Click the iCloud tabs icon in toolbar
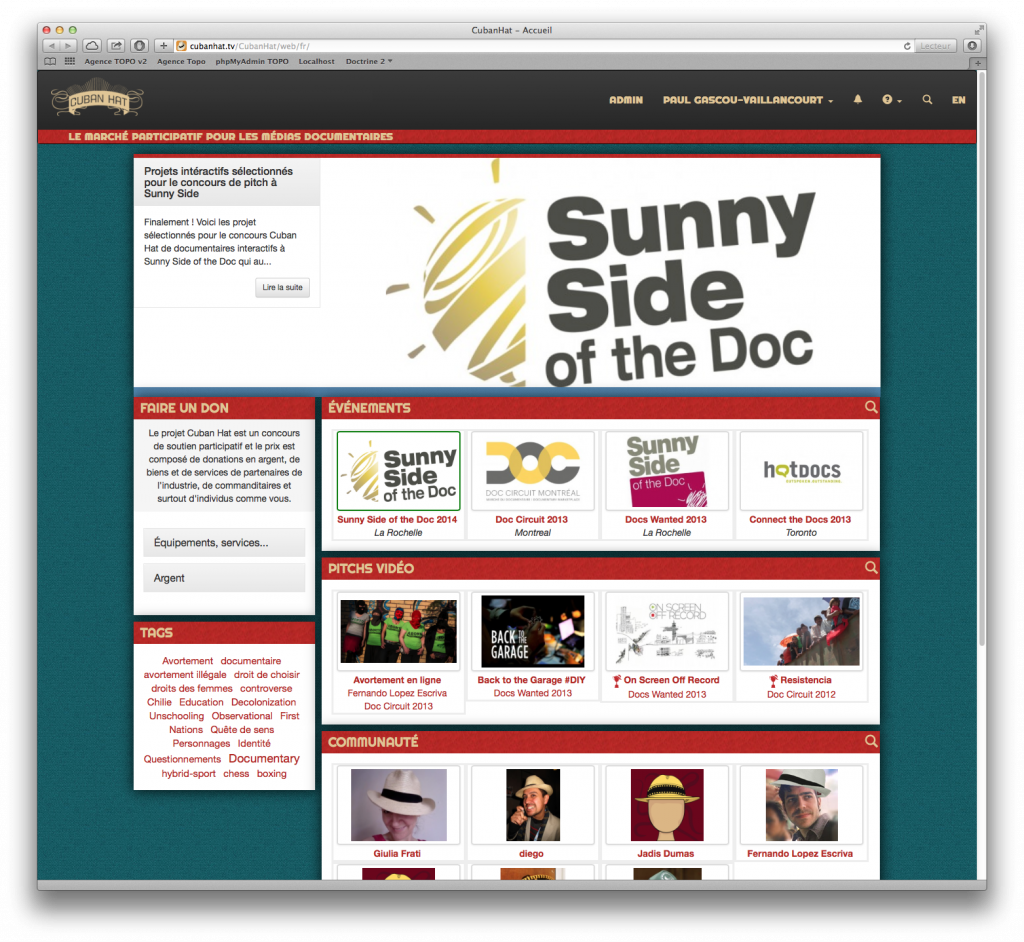The width and height of the screenshot is (1024, 942). 92,46
